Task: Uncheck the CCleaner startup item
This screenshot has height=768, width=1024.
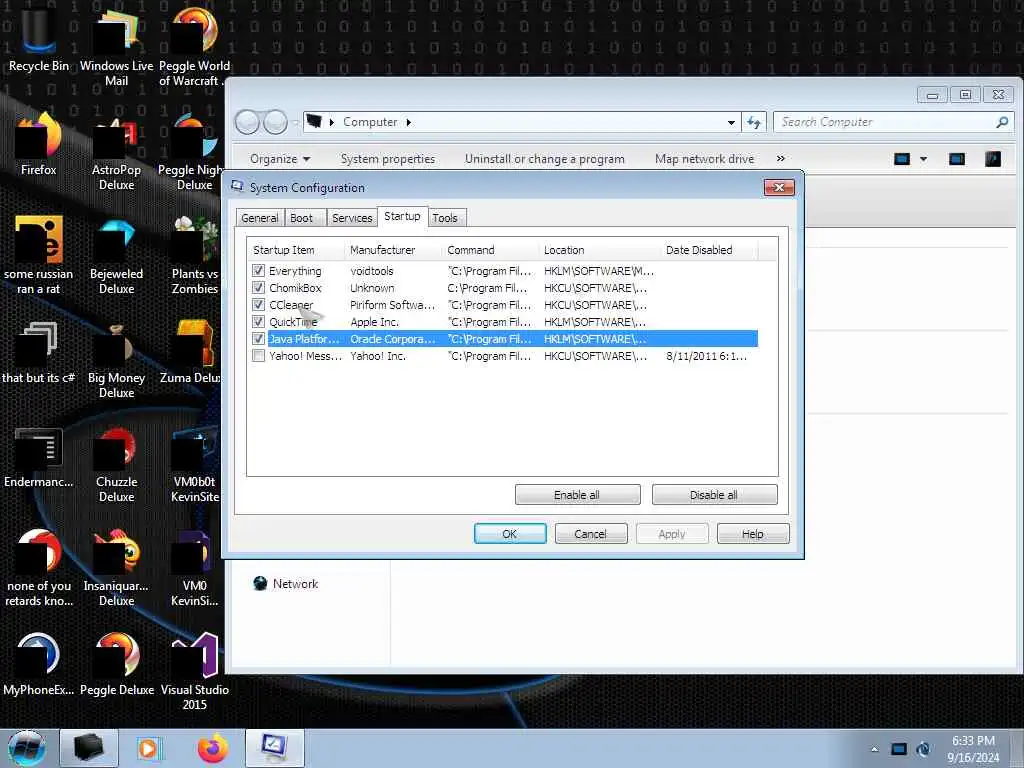Action: [x=259, y=304]
